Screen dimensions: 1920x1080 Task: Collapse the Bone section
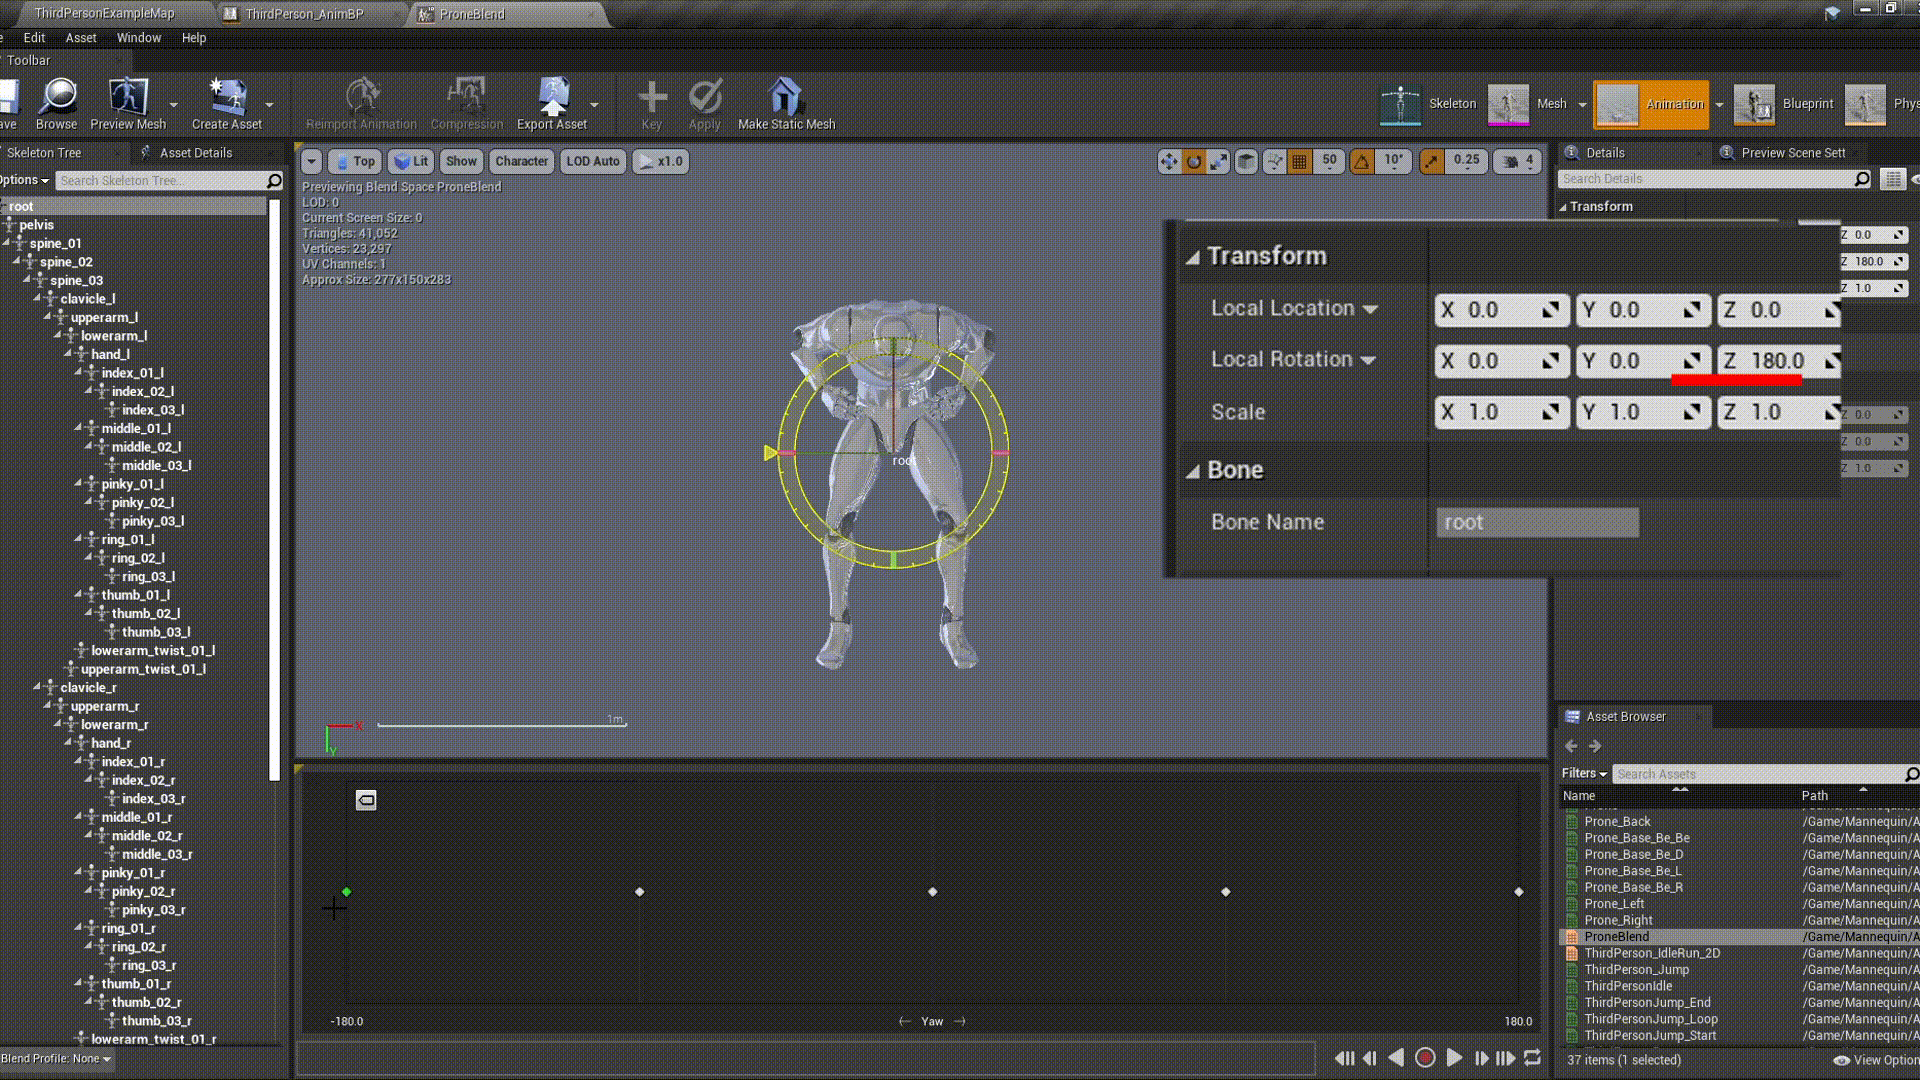tap(1192, 471)
